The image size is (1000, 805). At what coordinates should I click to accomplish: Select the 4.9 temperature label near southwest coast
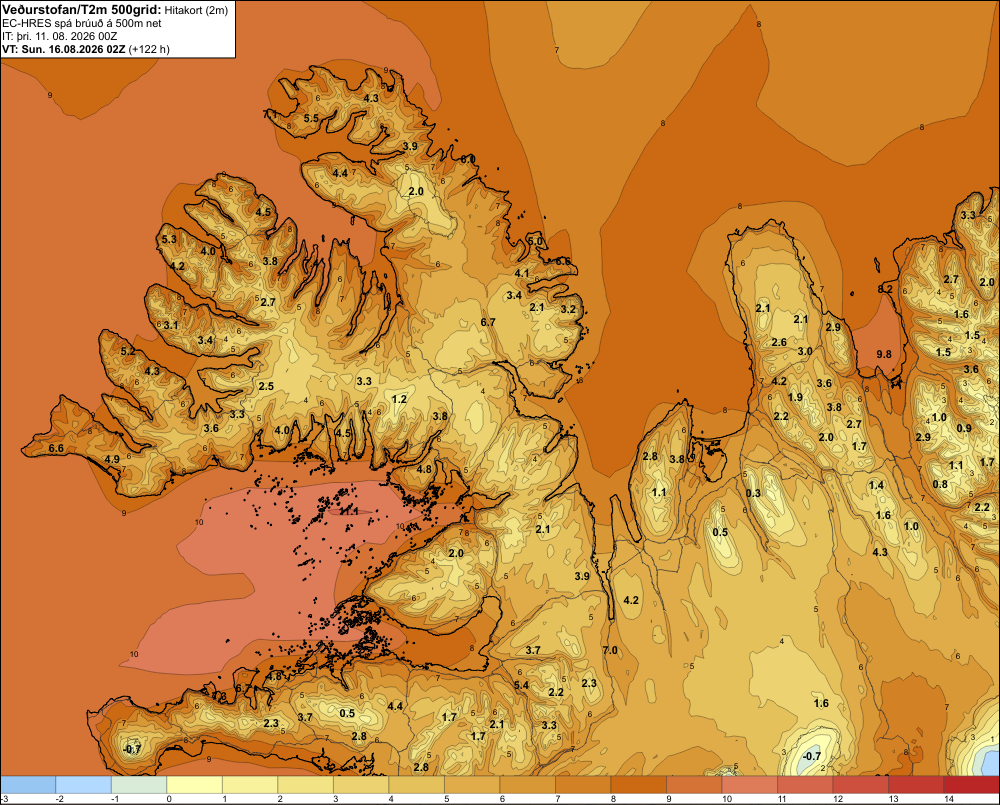pos(112,459)
